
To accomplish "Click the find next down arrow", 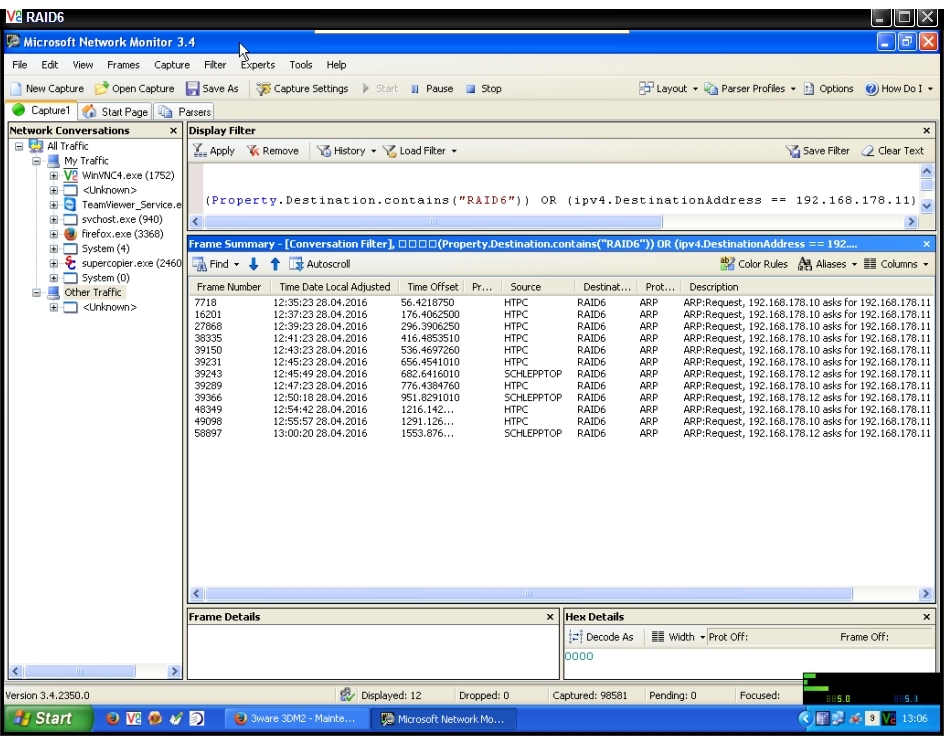I will [x=253, y=264].
